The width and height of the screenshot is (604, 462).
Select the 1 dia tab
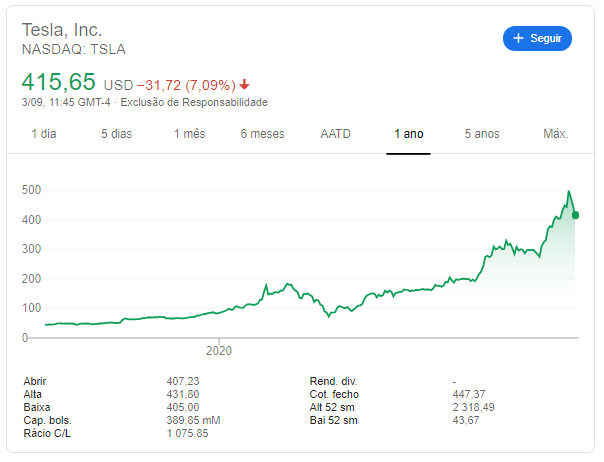pos(44,134)
